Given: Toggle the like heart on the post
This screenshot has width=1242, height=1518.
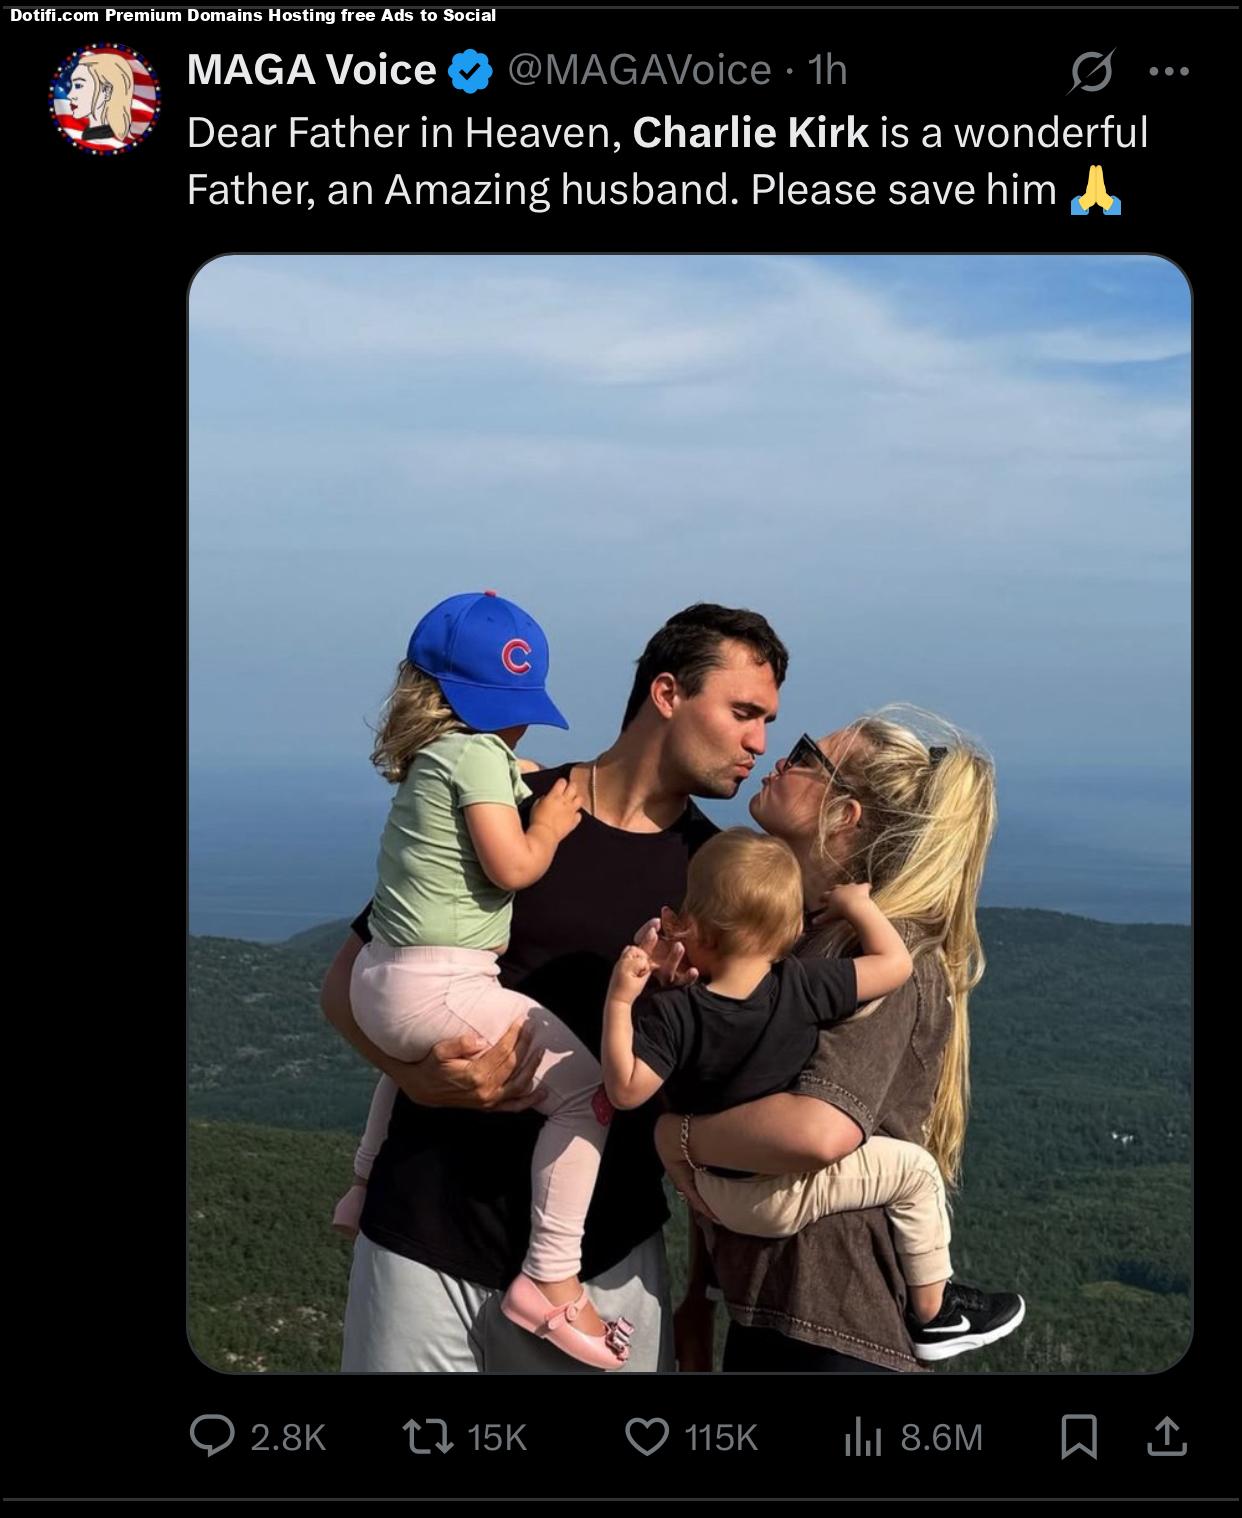Looking at the screenshot, I should [647, 1437].
